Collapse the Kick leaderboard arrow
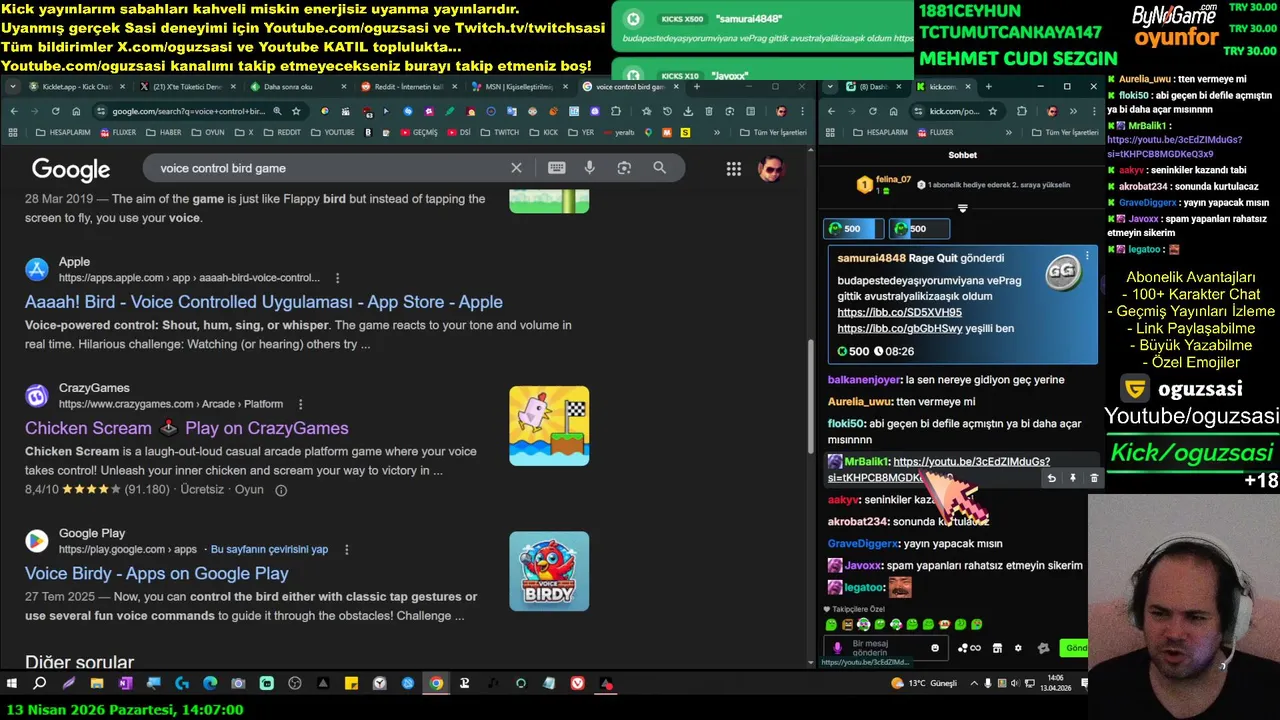This screenshot has height=720, width=1280. pos(962,208)
